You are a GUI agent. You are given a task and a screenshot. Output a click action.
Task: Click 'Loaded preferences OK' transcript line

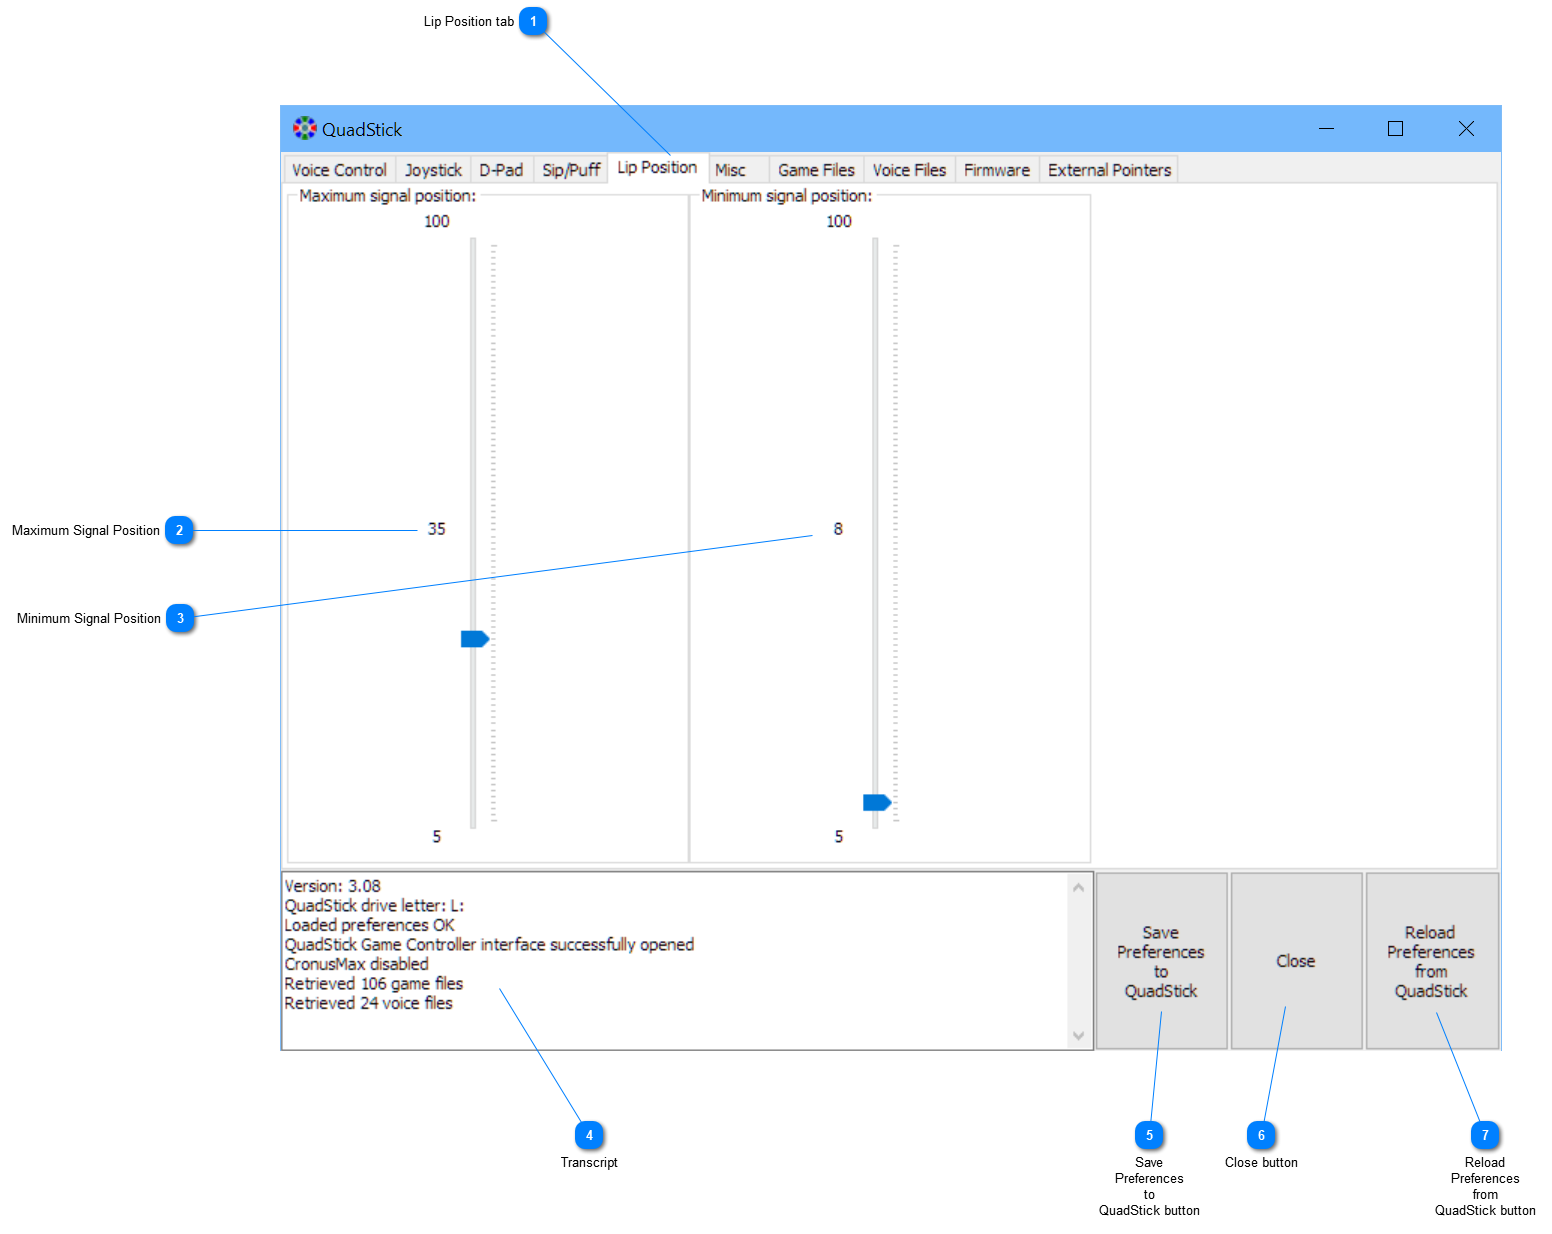pos(369,925)
